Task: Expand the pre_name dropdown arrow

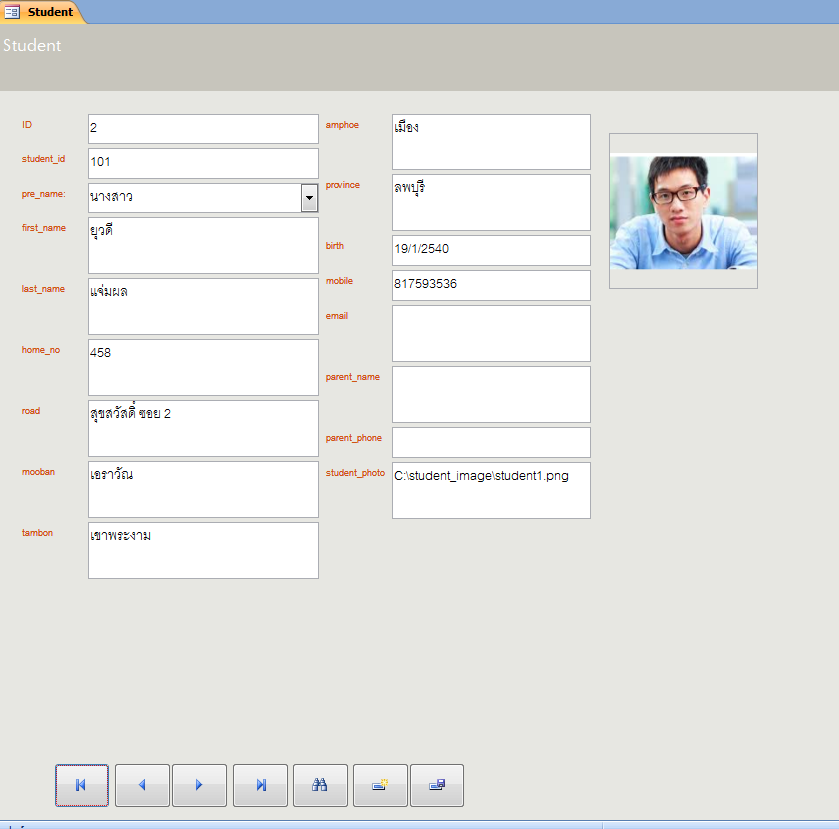Action: pos(309,198)
